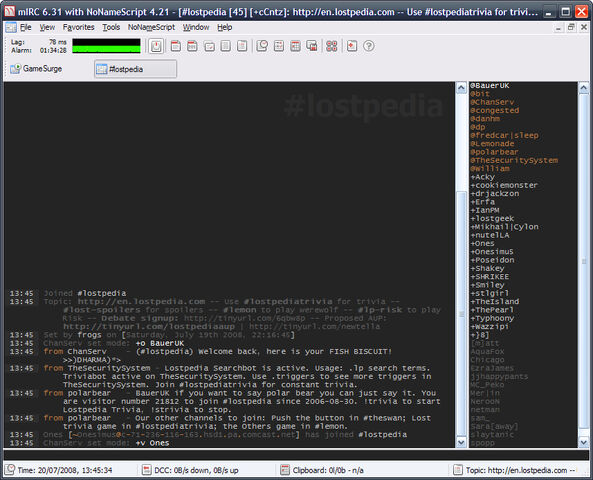
Task: Click the "+o BauerUK" mode line in chat
Action: tap(160, 343)
